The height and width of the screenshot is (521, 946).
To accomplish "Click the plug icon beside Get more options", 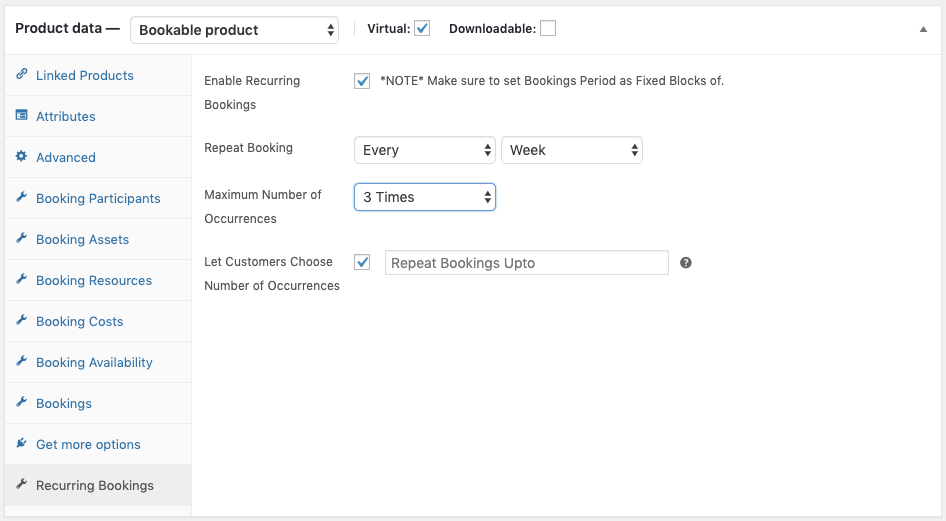I will pyautogui.click(x=22, y=443).
